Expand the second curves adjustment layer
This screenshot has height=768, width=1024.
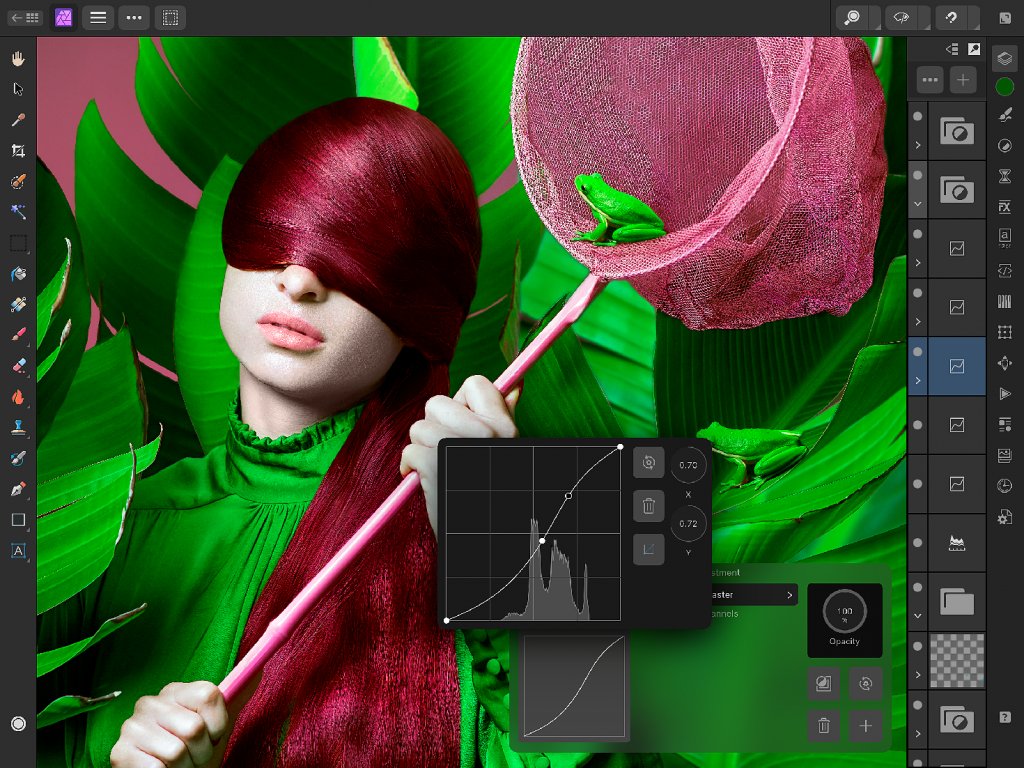(918, 321)
